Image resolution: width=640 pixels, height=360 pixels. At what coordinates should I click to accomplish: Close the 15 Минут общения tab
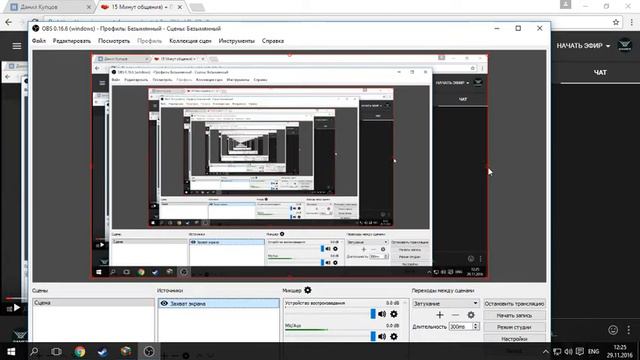tap(180, 7)
